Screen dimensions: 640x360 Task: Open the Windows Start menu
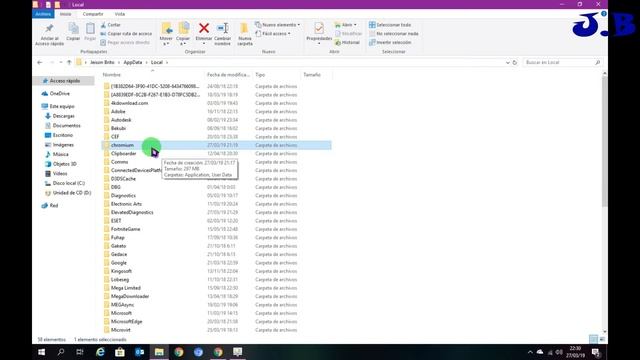41,352
